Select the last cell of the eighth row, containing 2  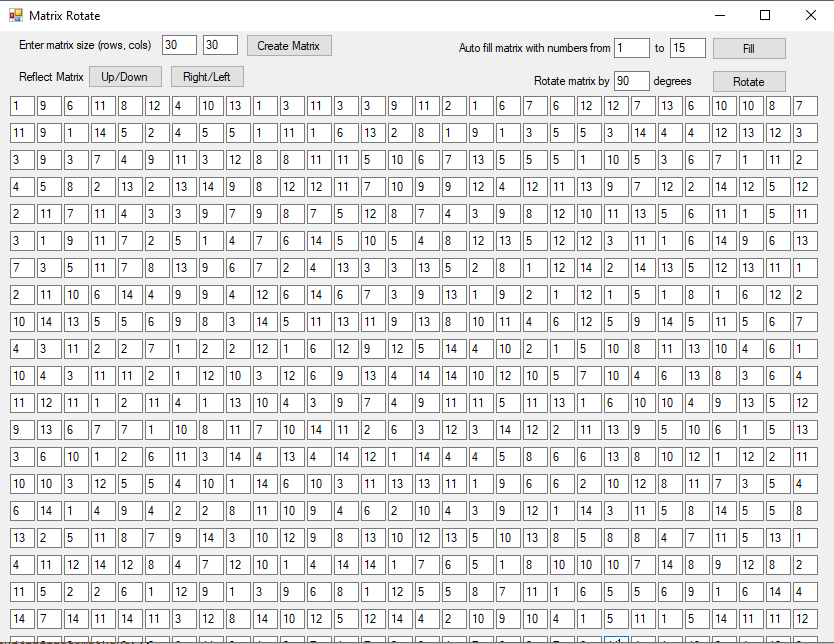805,295
